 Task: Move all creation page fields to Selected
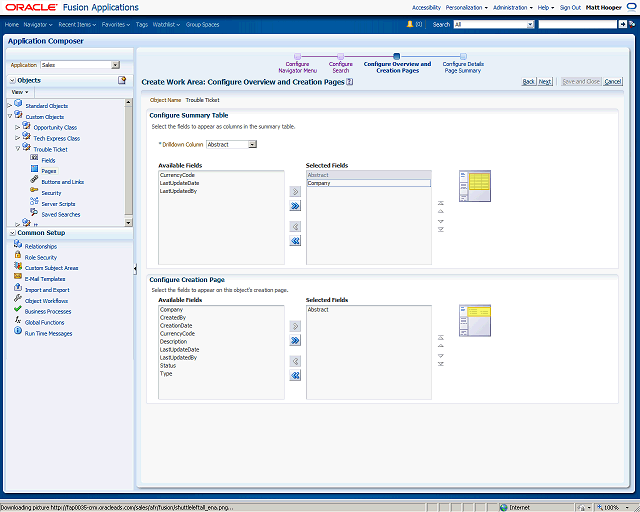point(295,341)
